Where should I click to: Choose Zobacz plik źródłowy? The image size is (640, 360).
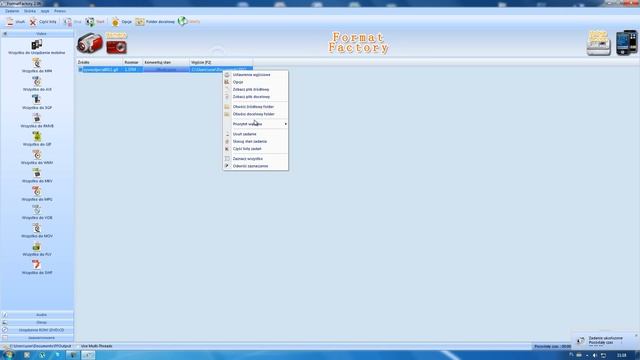coord(256,89)
